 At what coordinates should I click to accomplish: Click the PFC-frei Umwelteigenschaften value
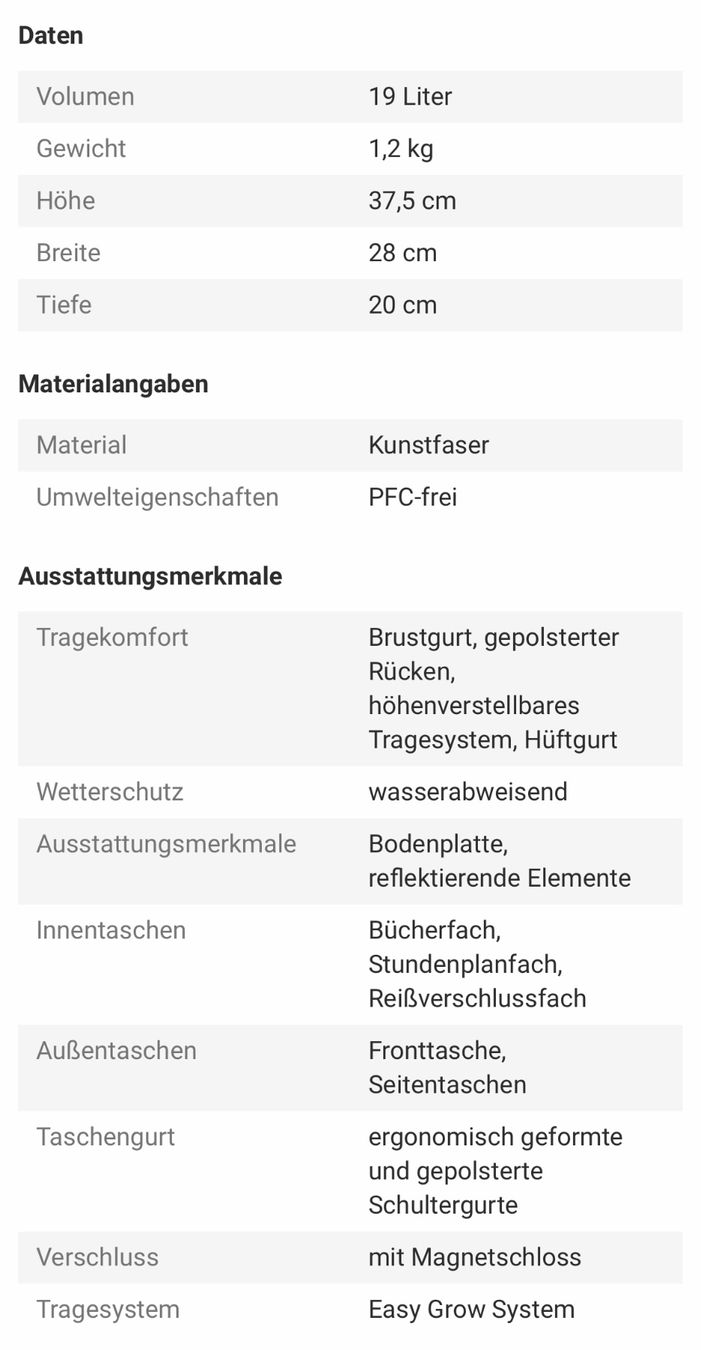pyautogui.click(x=412, y=497)
